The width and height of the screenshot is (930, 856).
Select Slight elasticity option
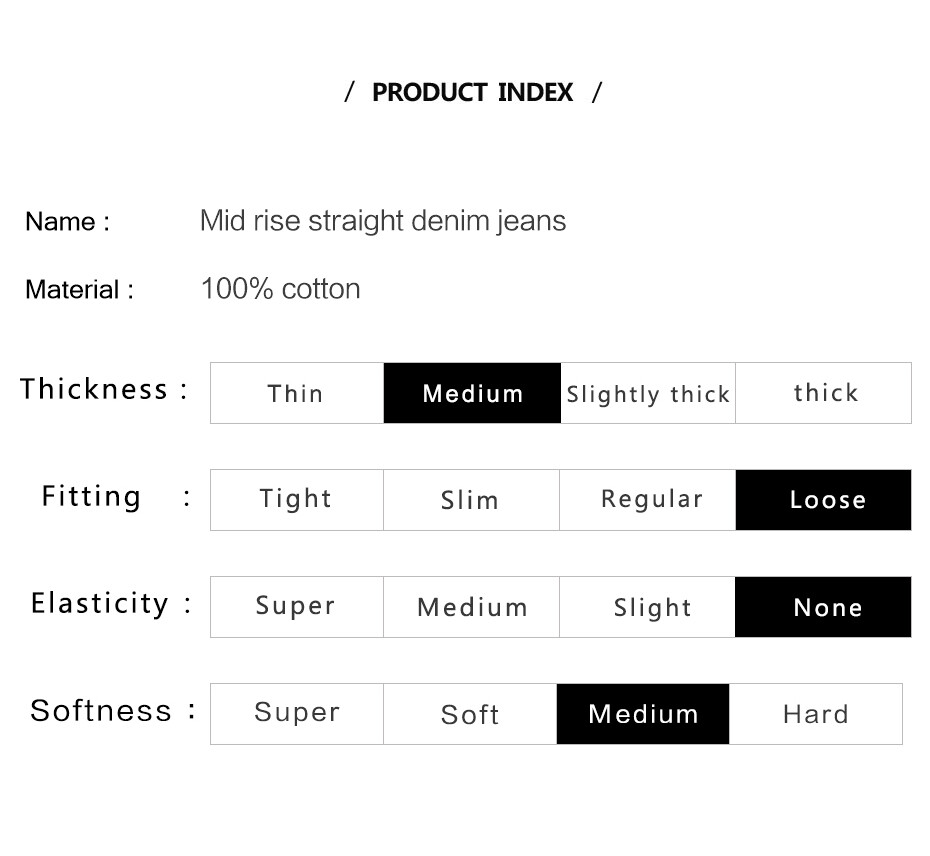point(647,606)
